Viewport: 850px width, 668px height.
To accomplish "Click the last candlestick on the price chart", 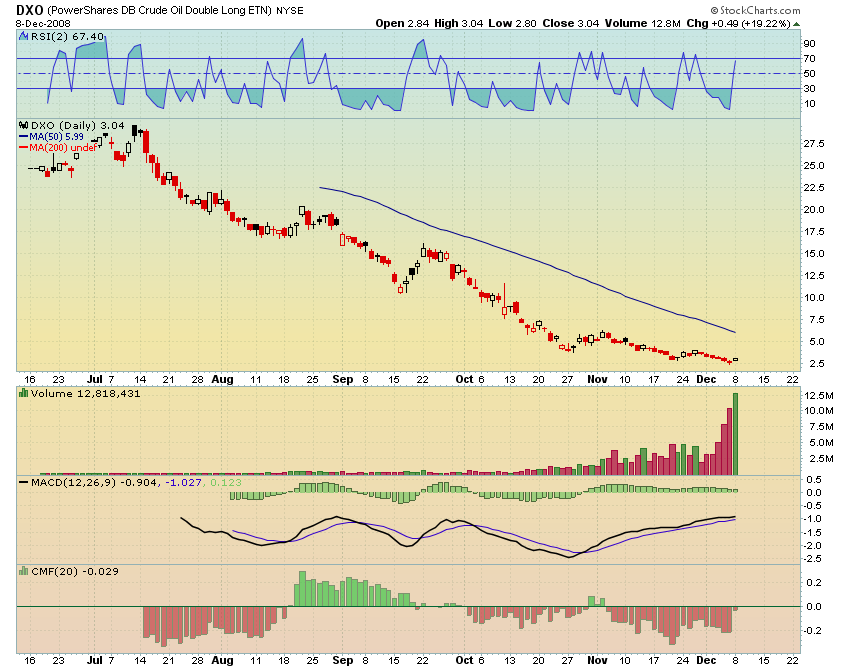I will [x=736, y=359].
